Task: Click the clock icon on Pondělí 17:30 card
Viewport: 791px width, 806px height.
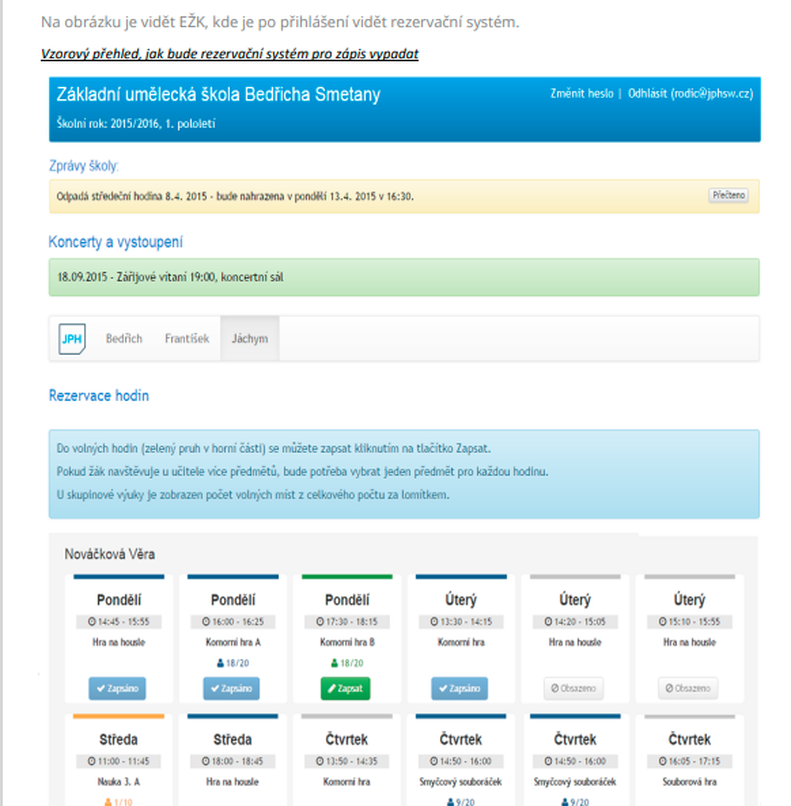Action: pos(320,621)
